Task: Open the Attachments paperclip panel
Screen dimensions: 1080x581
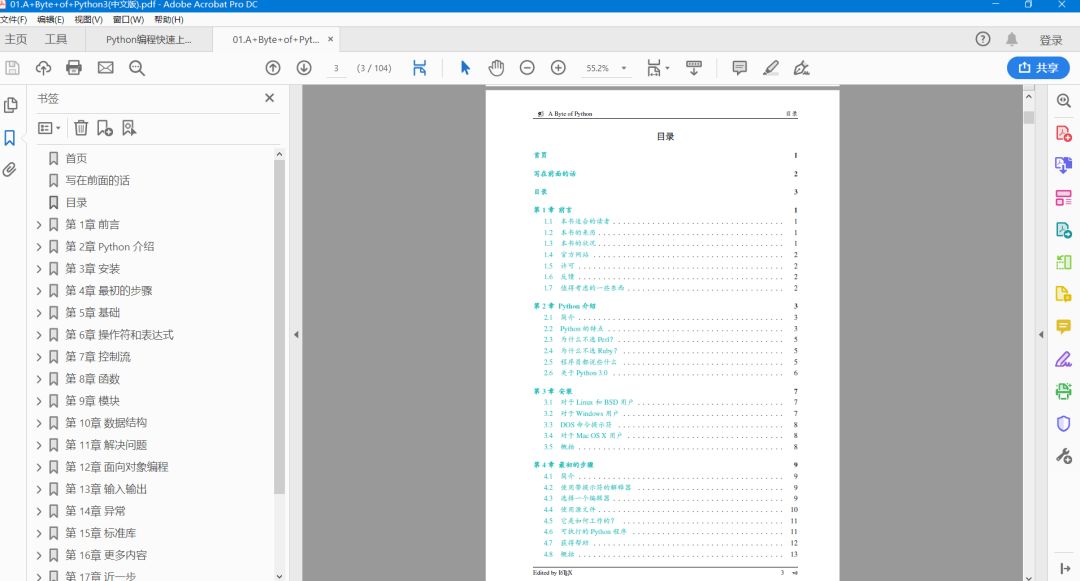Action: coord(10,169)
